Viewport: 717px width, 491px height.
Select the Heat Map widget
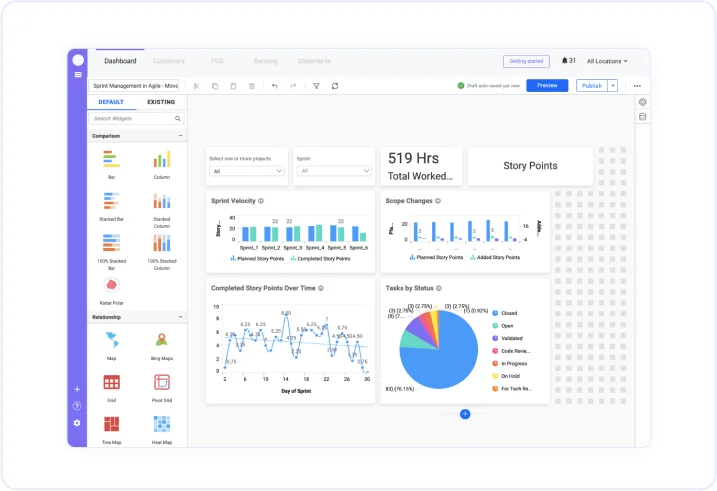[162, 430]
